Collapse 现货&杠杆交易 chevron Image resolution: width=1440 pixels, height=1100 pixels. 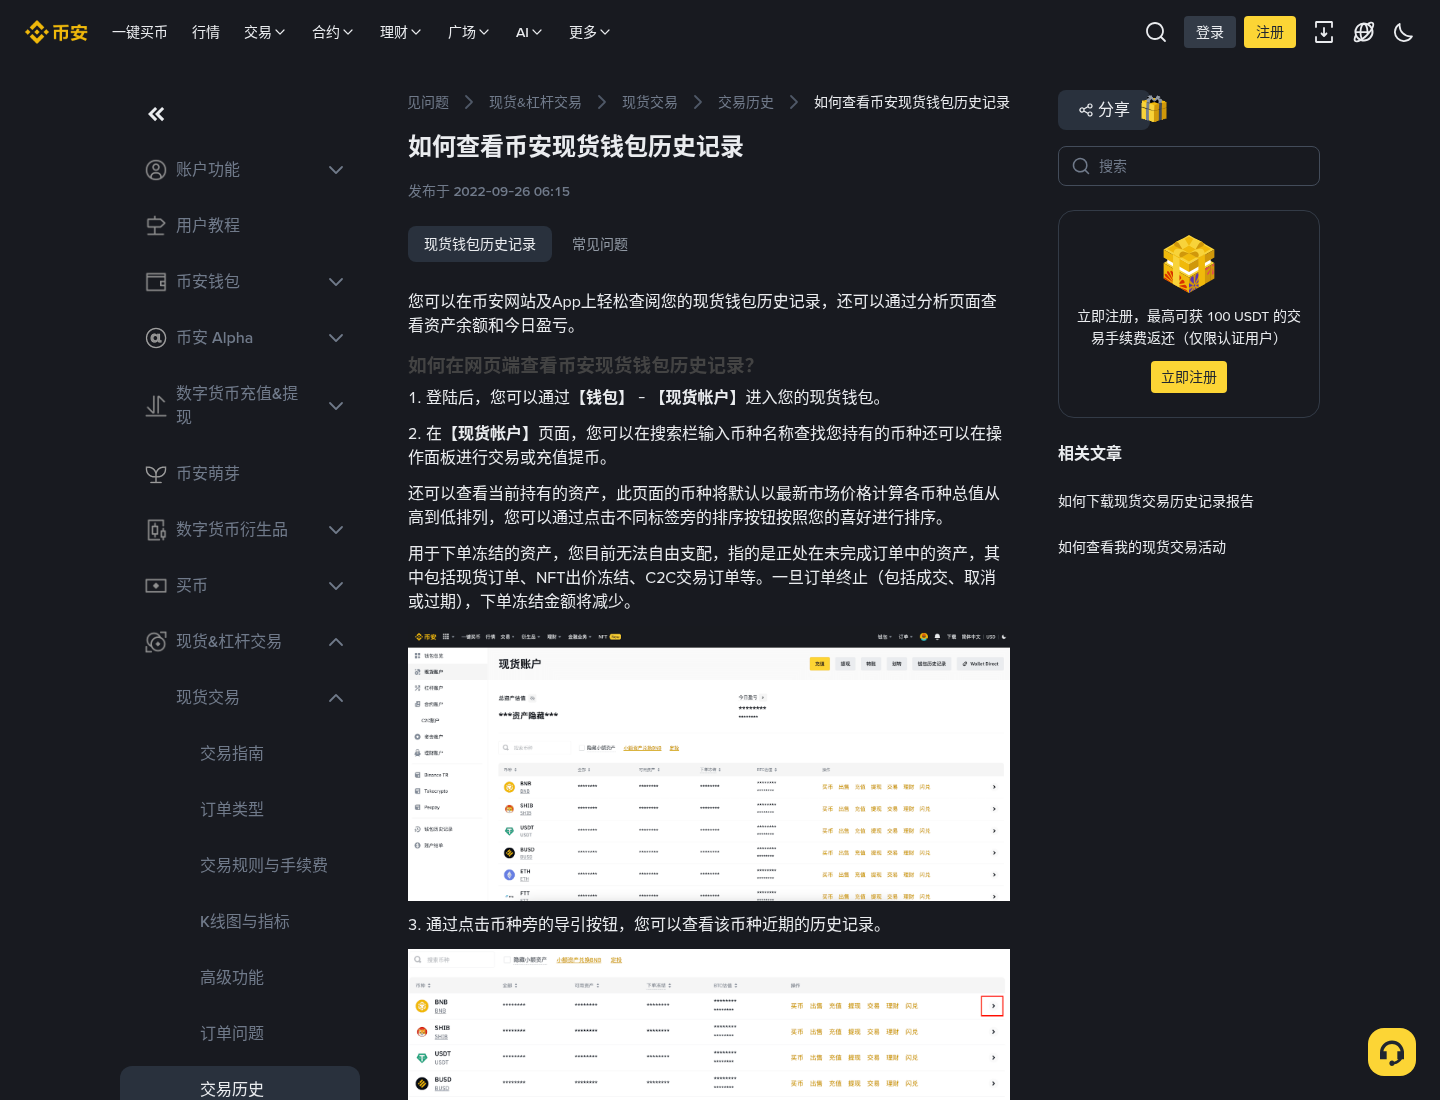click(336, 642)
